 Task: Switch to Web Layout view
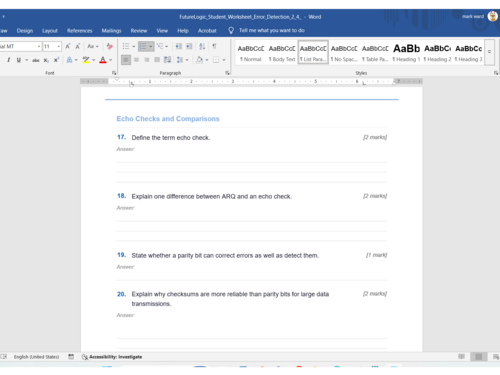click(x=496, y=357)
